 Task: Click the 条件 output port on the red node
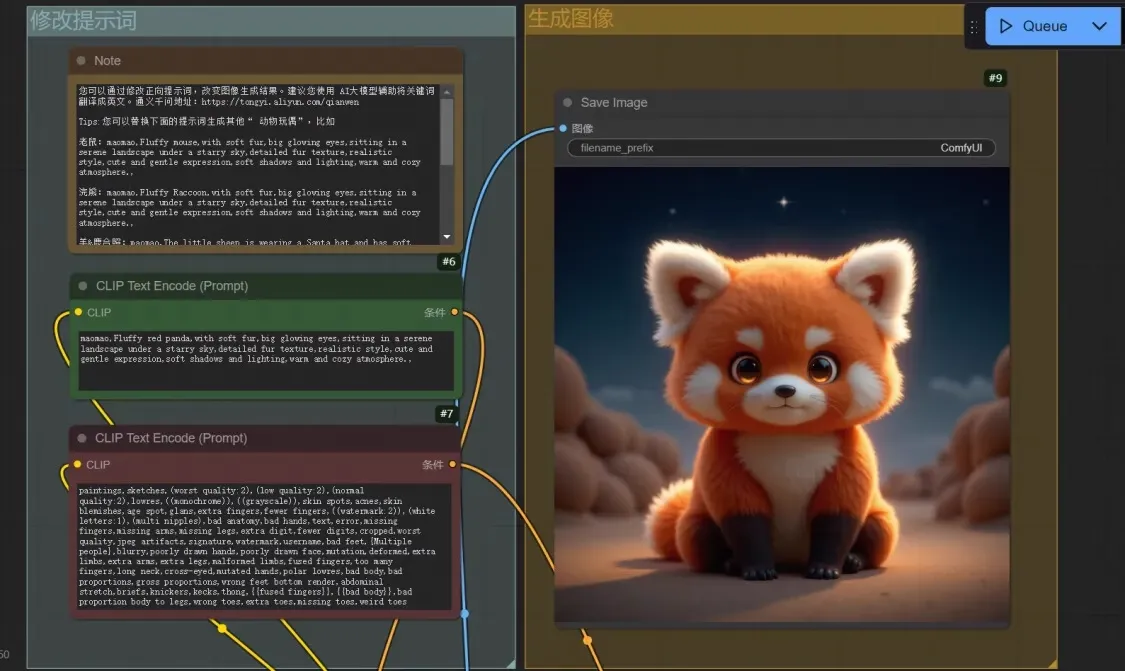[453, 464]
